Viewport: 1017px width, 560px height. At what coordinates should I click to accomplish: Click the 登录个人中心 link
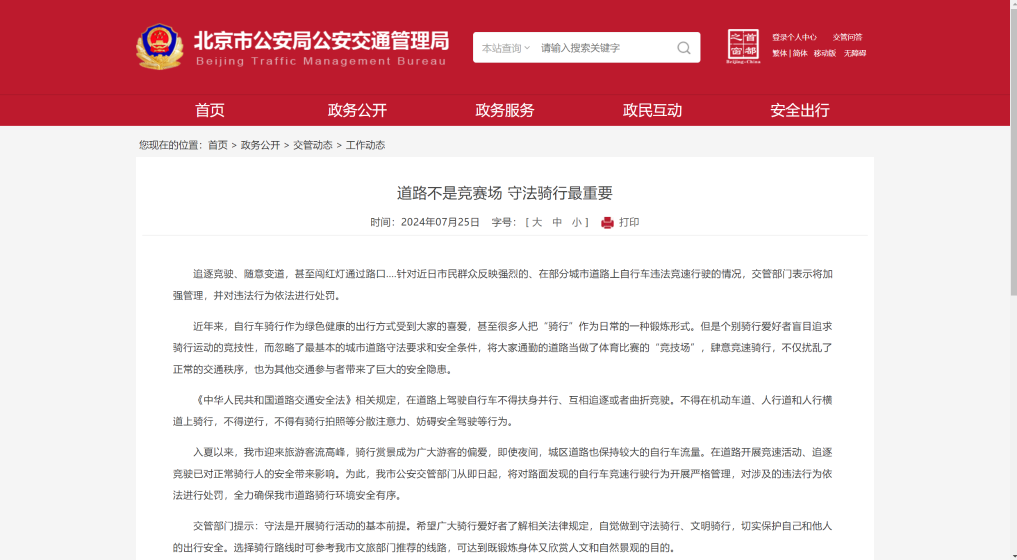[x=794, y=37]
